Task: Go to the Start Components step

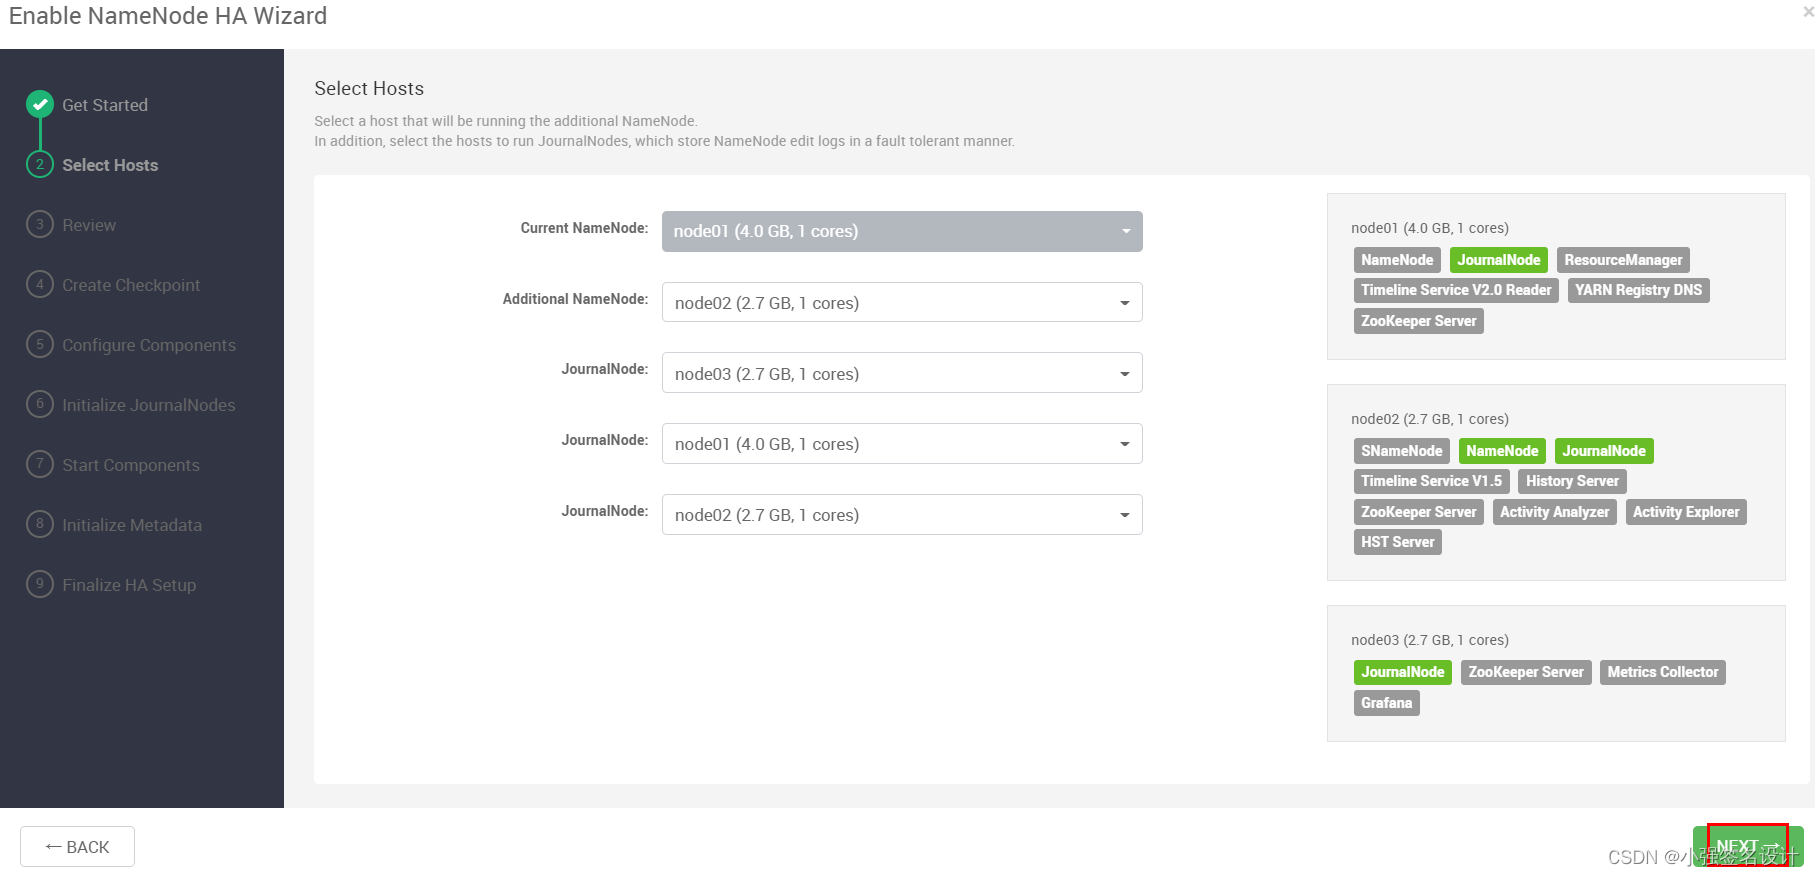Action: 131,465
